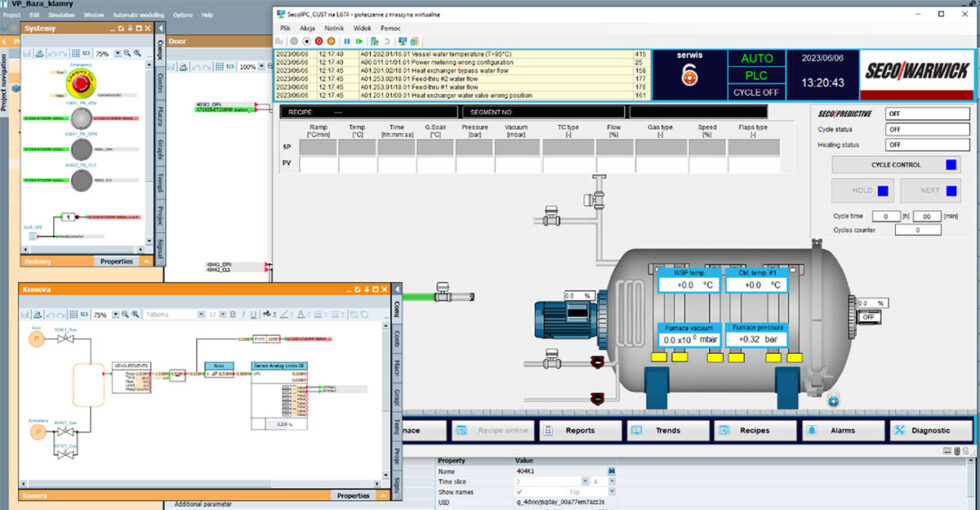Toggle the grid icon in Komora toolbar

[73, 314]
